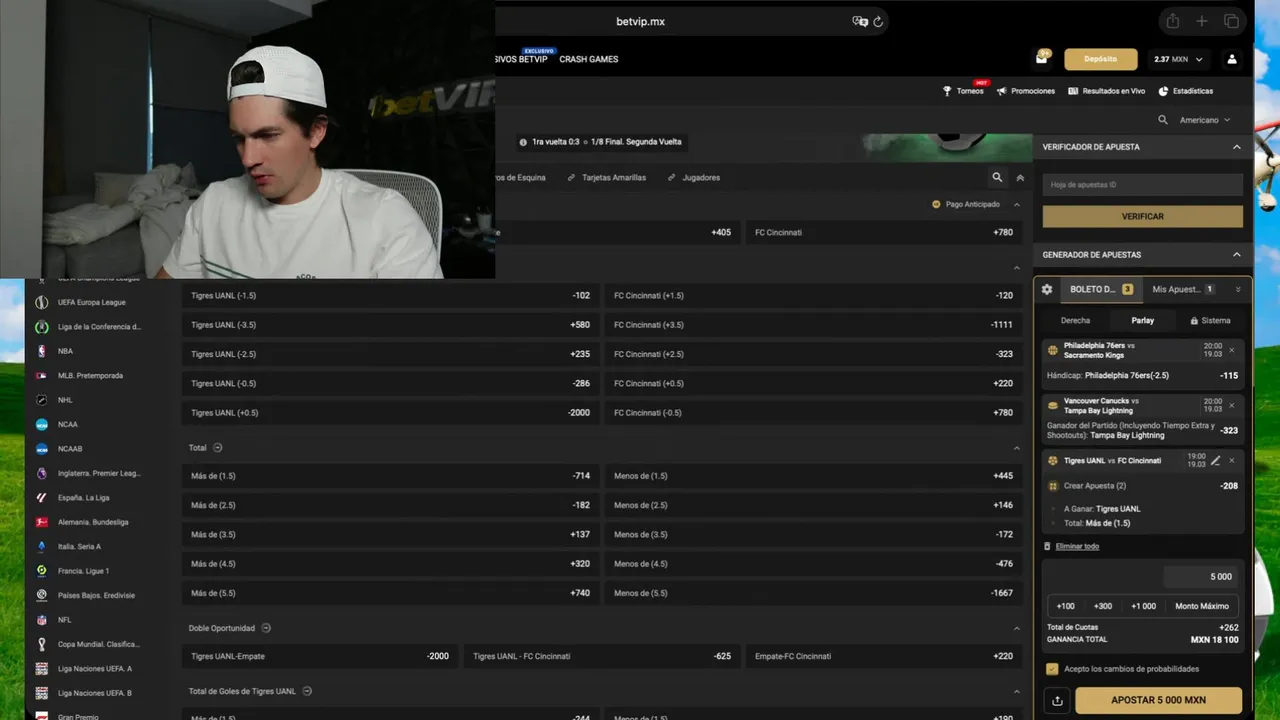1280x720 pixels.
Task: Open Crash Games in top navigation
Action: coord(589,59)
